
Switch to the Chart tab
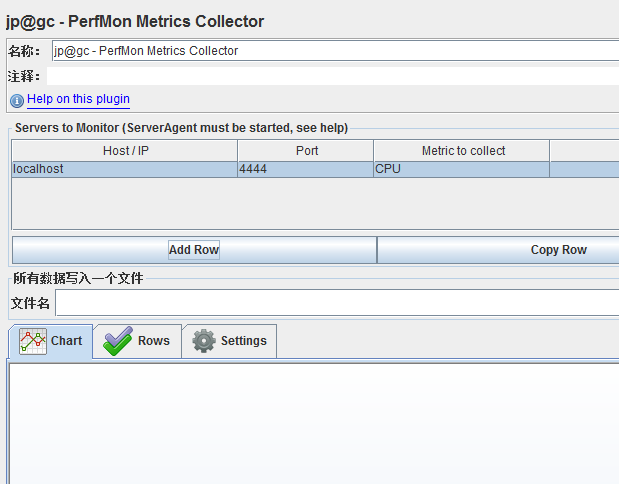(x=51, y=341)
